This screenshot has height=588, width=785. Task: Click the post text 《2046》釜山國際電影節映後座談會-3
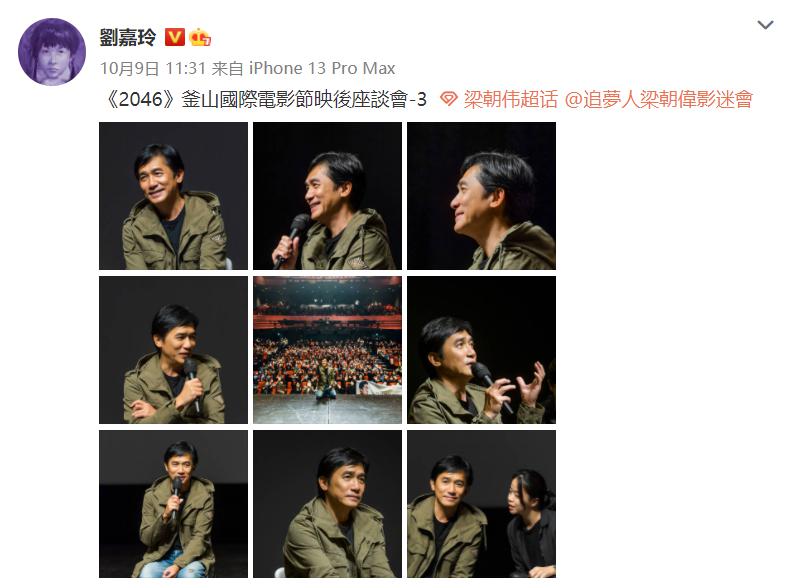coord(264,99)
